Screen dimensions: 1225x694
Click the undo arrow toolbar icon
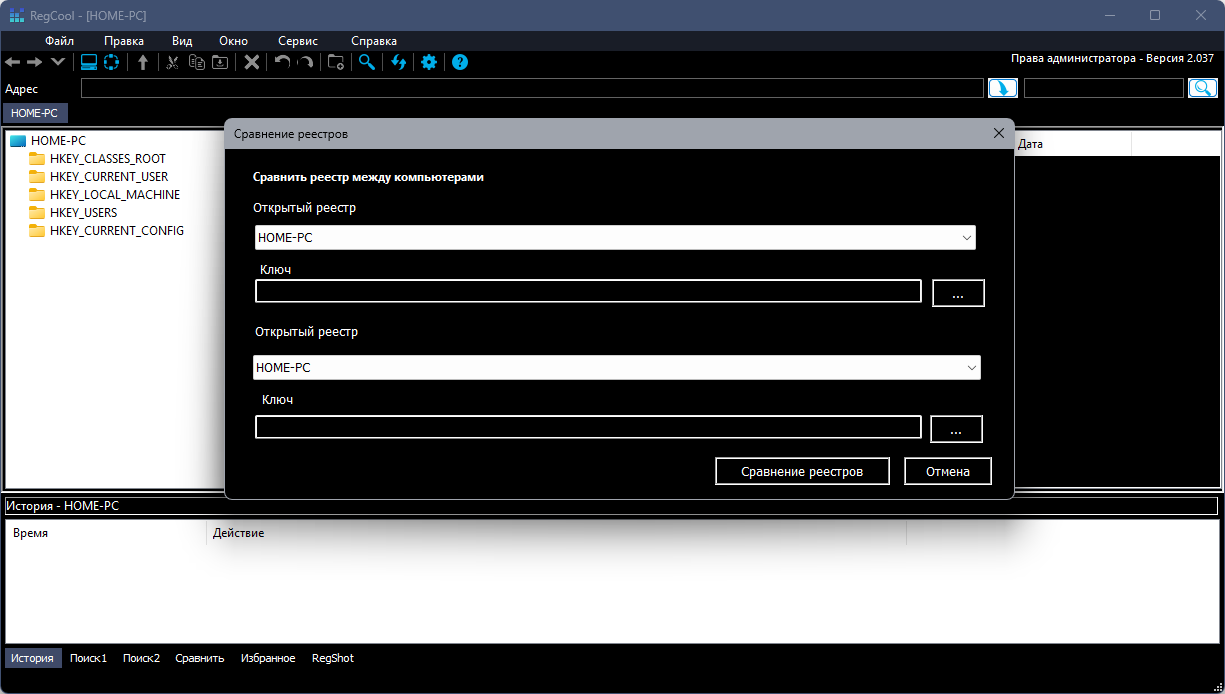click(x=282, y=62)
